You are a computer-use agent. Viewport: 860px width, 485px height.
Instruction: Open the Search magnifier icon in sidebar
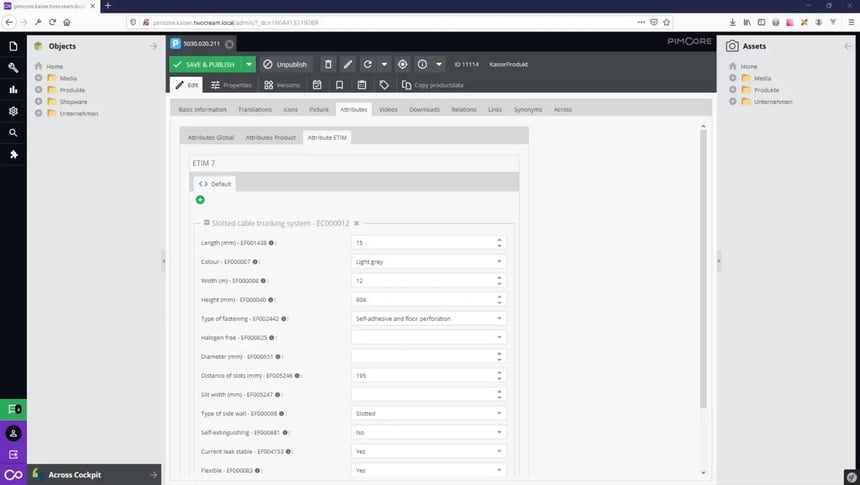[x=13, y=133]
